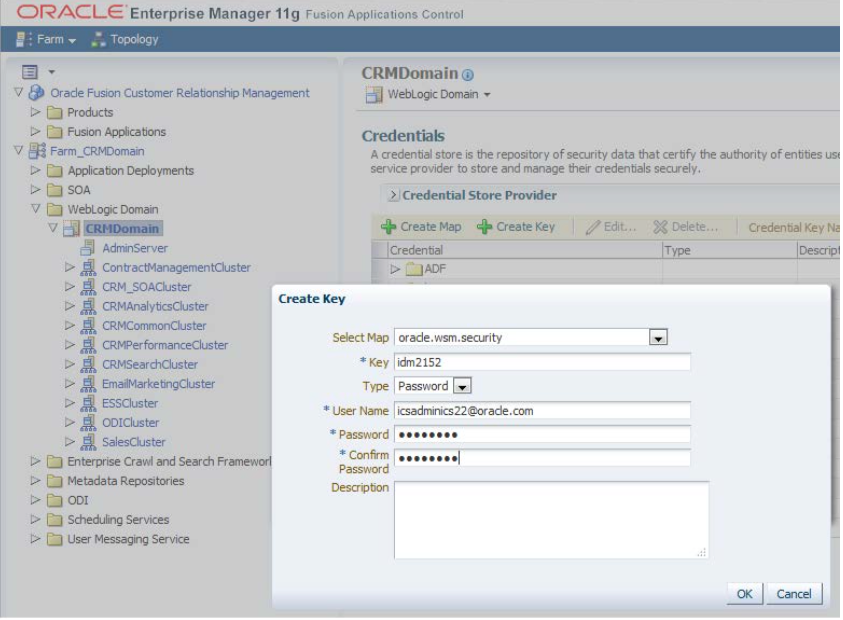Click the CRMAnalyticsCluster cluster icon

click(88, 306)
